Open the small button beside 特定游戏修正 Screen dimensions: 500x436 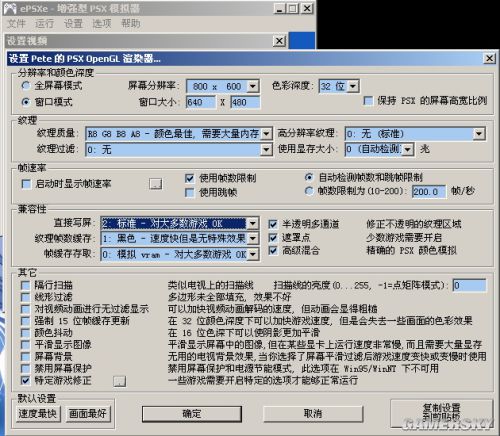(x=120, y=381)
